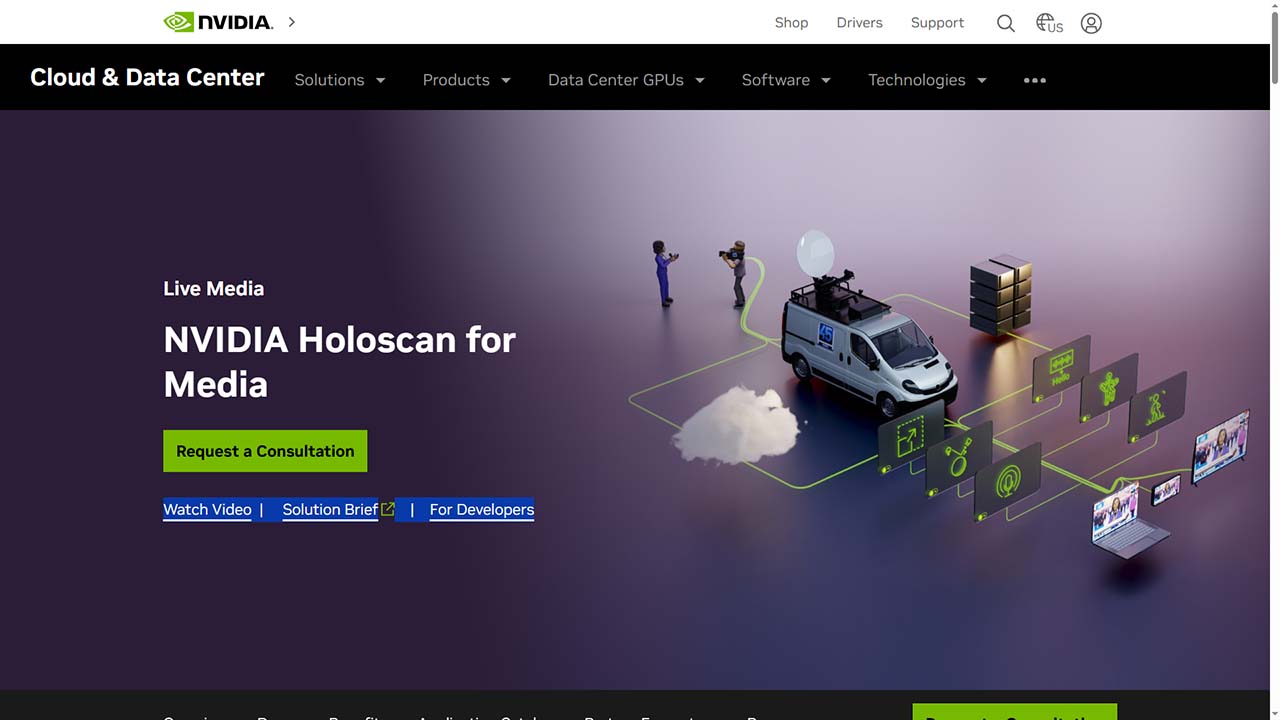1280x720 pixels.
Task: Open the Drivers menu item
Action: pos(859,23)
